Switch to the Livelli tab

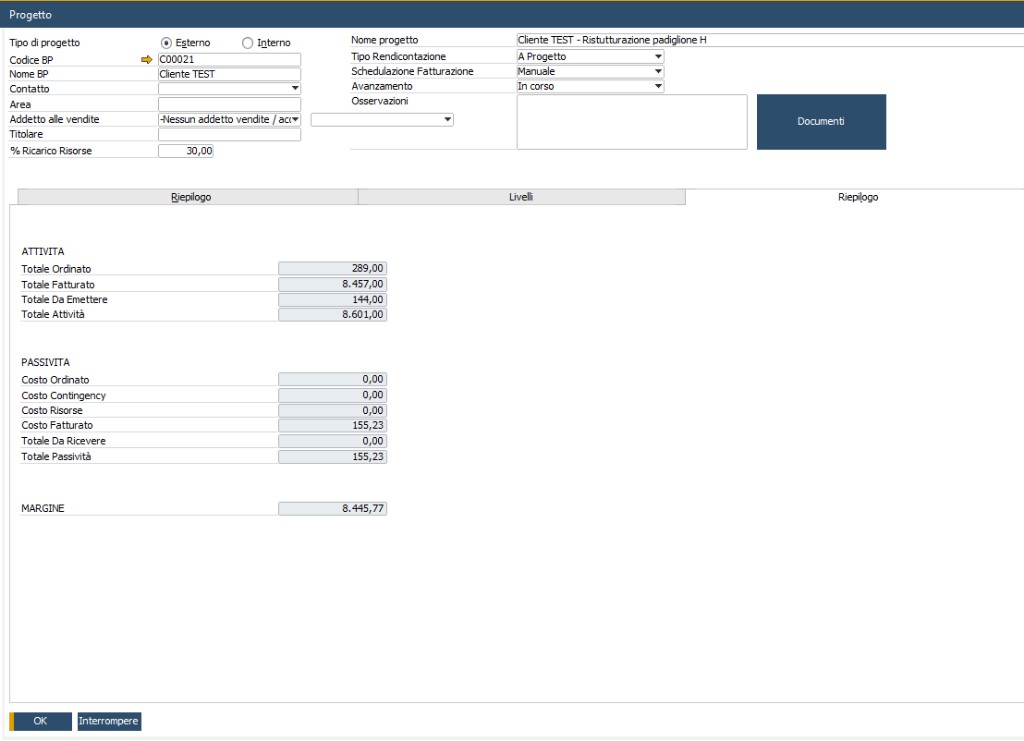(521, 197)
